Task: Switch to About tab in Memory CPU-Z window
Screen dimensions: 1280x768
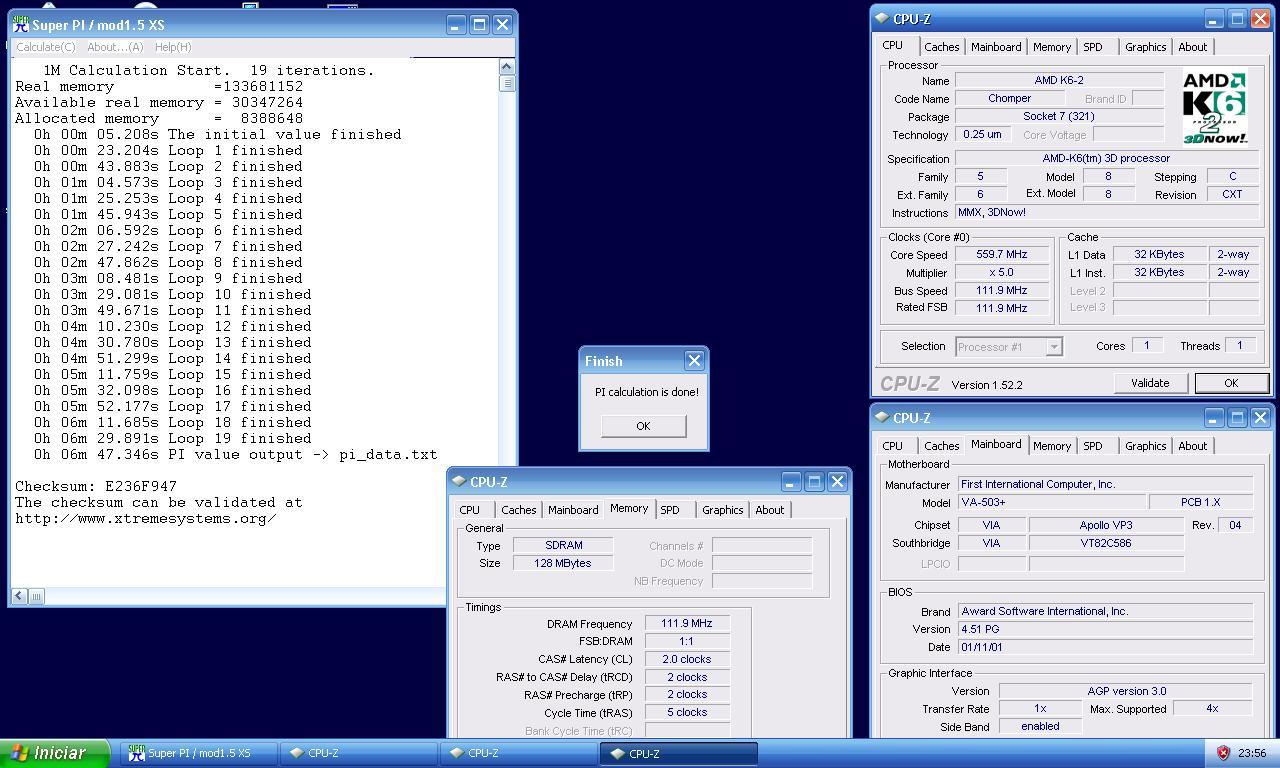Action: click(769, 510)
